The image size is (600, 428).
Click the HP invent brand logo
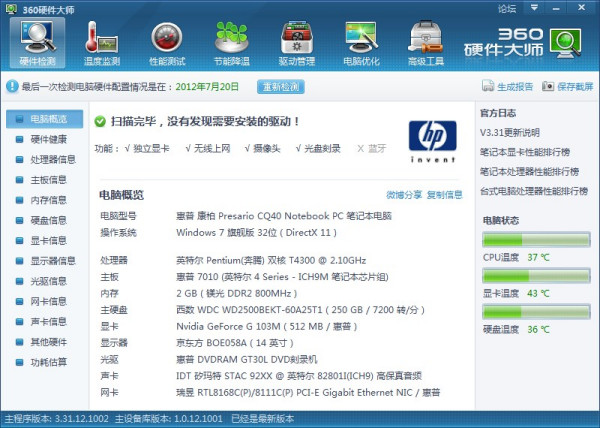432,141
